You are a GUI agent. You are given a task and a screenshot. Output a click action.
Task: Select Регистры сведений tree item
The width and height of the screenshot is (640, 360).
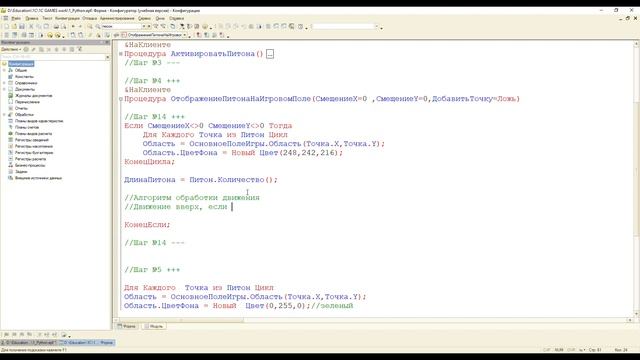(x=31, y=140)
